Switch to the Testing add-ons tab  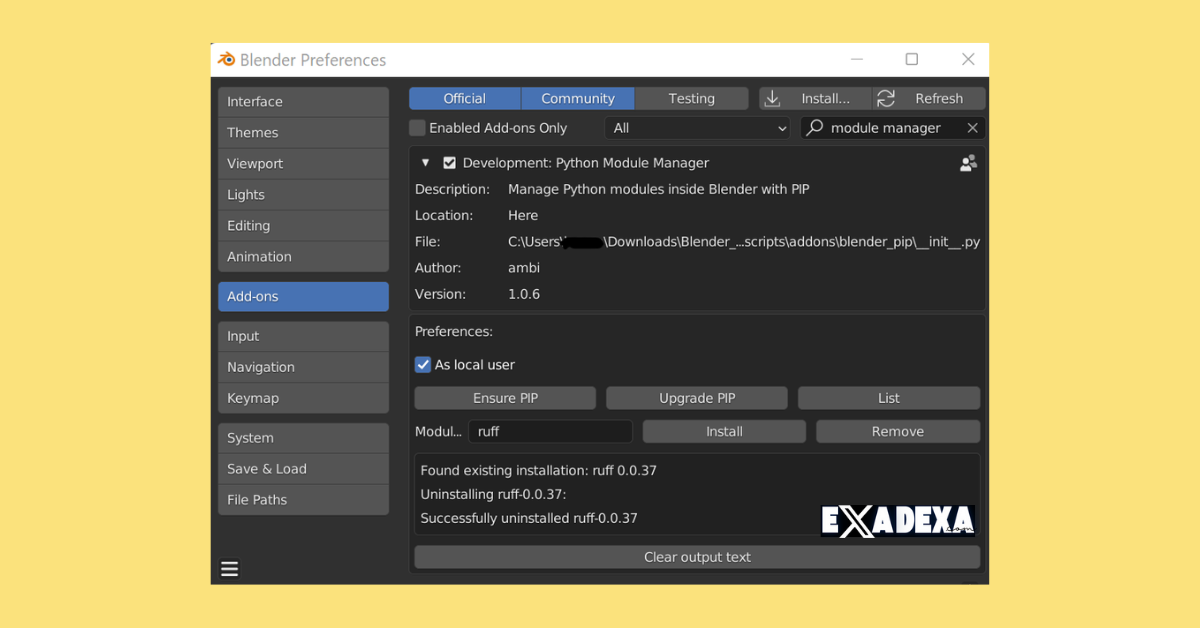pos(690,98)
